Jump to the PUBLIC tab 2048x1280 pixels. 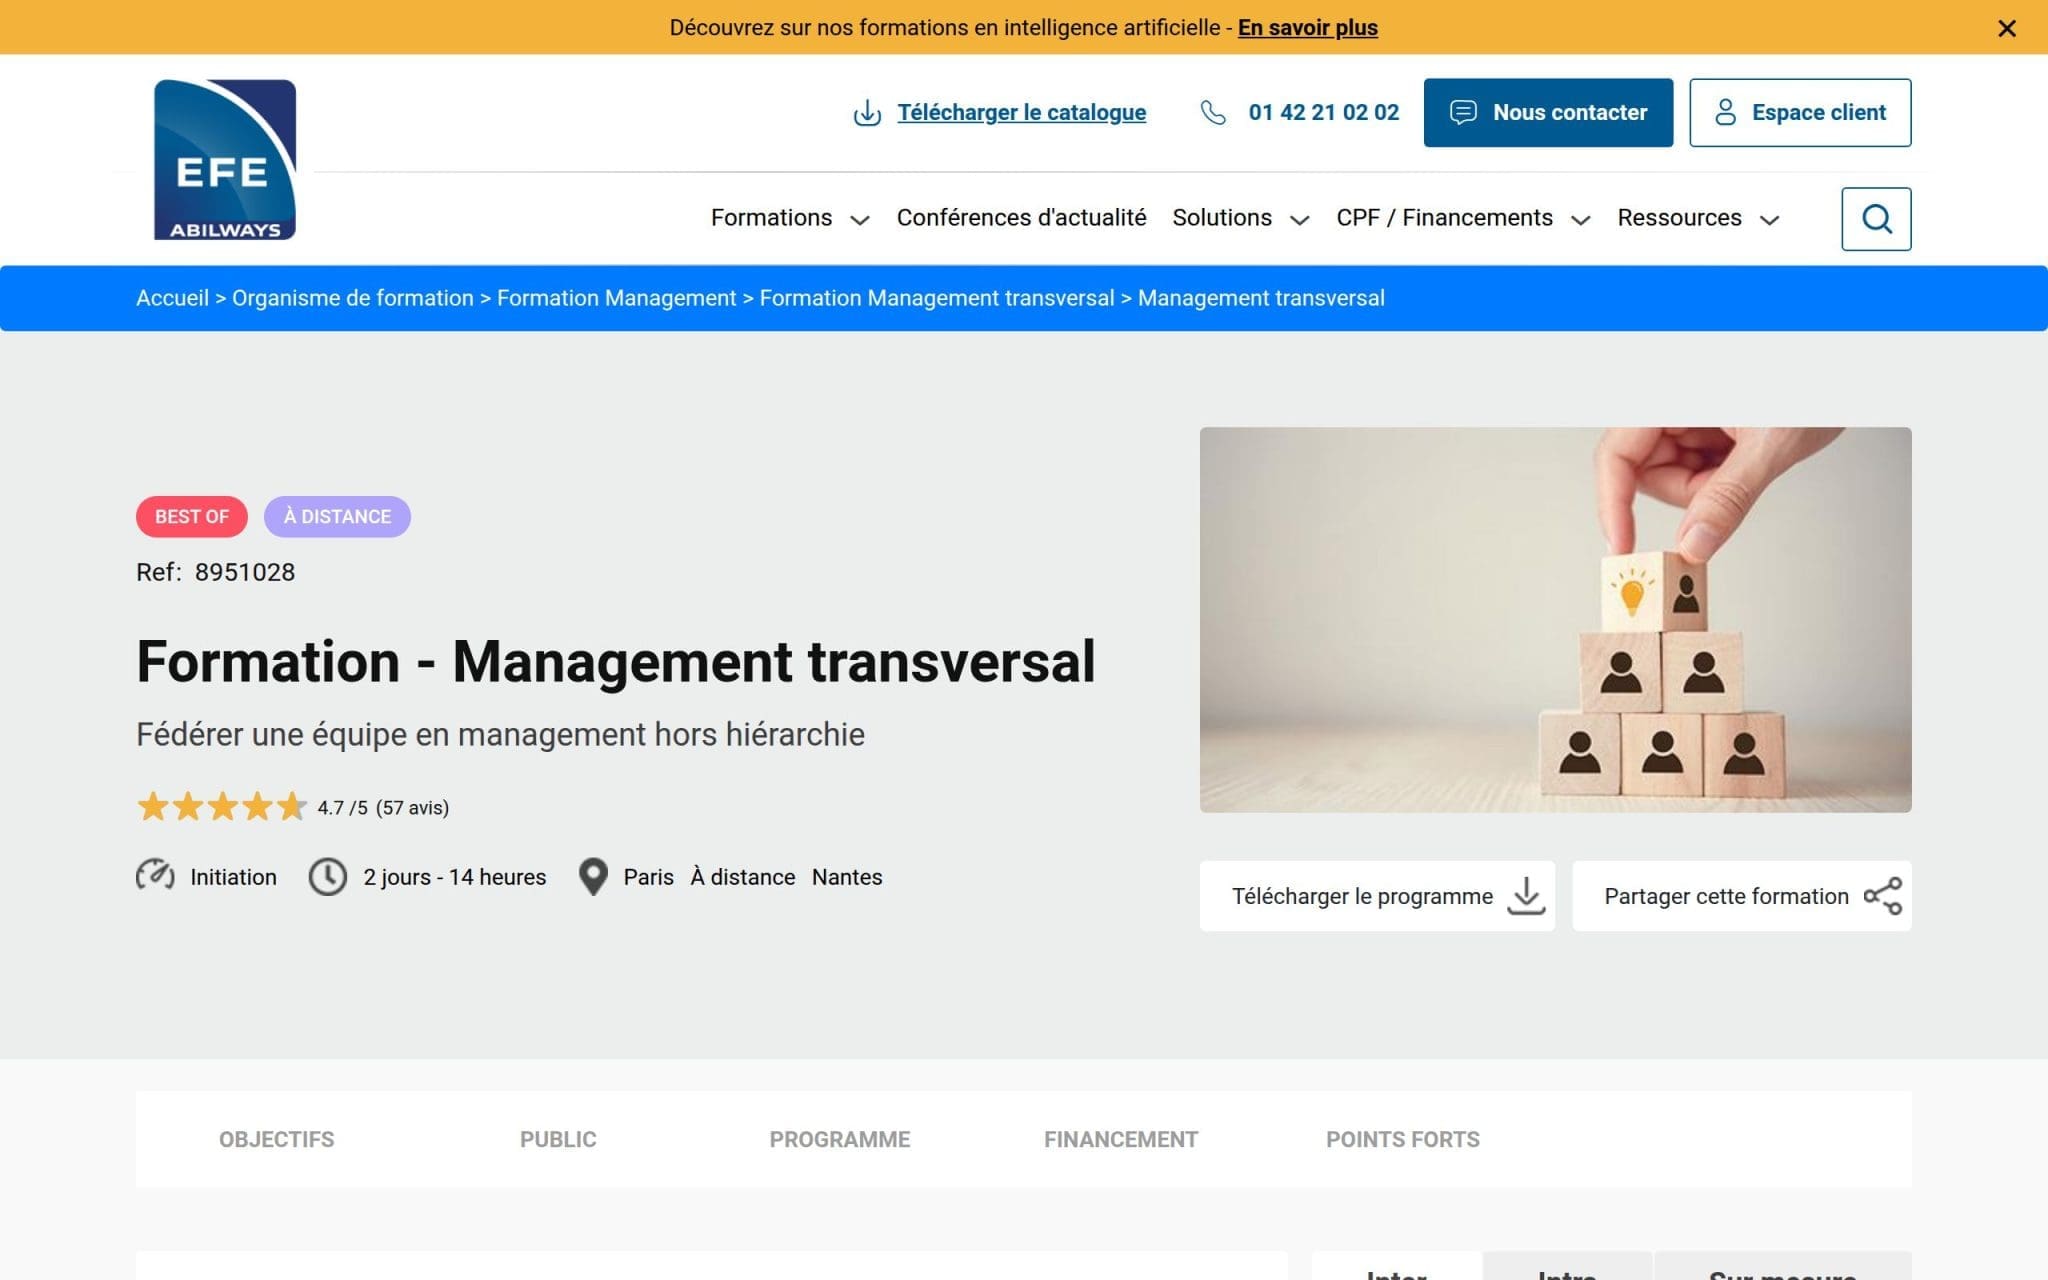(558, 1139)
